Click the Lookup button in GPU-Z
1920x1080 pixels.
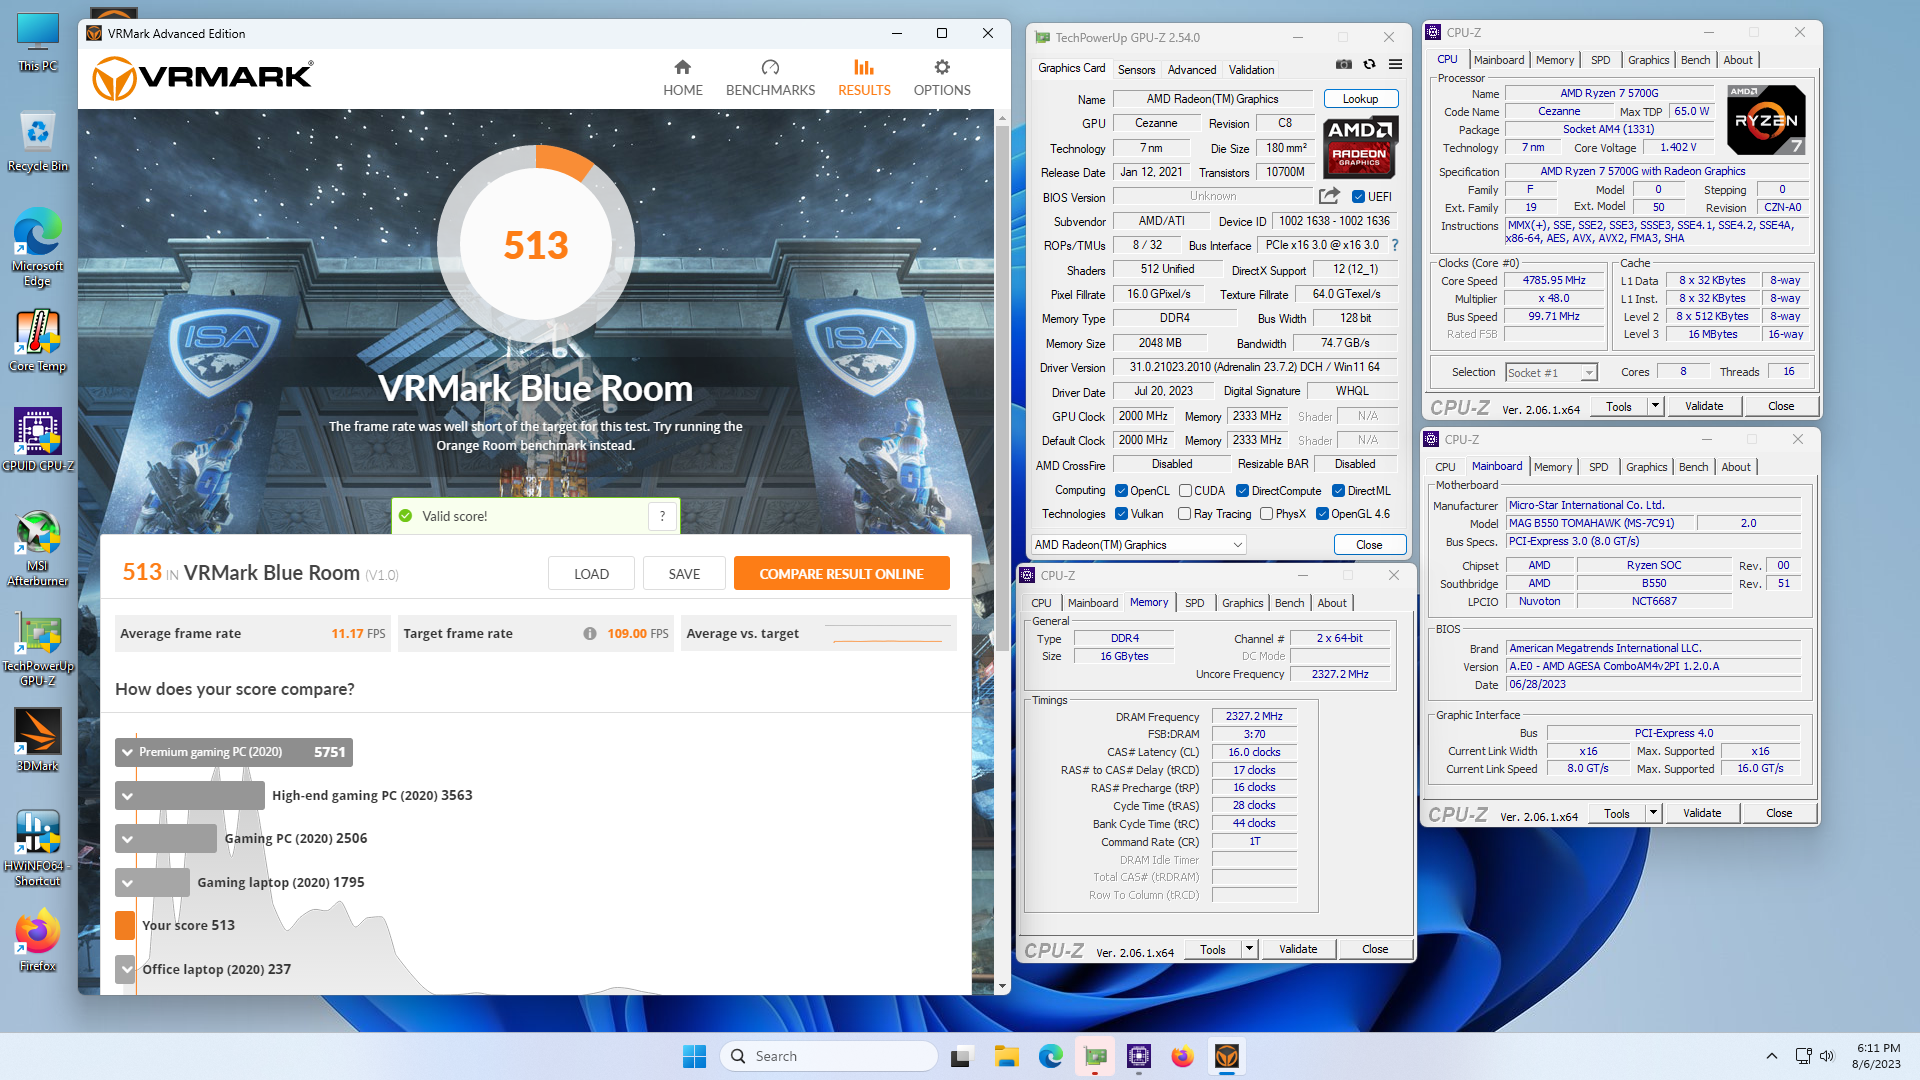1360,99
